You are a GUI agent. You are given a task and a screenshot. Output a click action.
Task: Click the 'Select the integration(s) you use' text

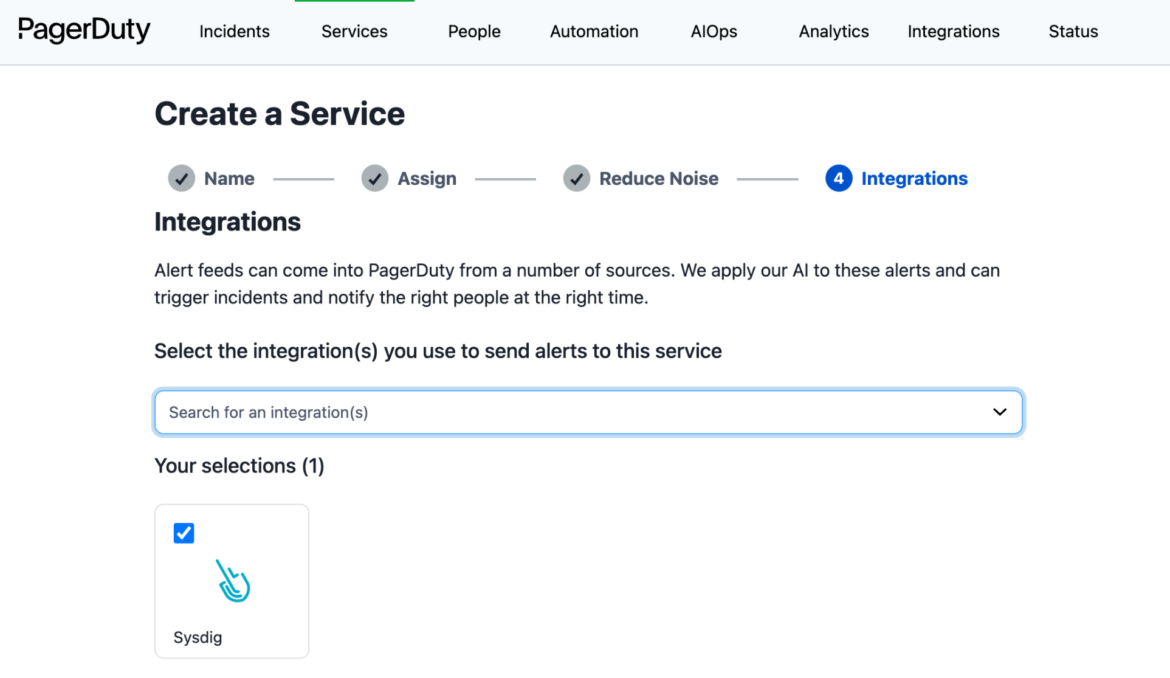[438, 351]
